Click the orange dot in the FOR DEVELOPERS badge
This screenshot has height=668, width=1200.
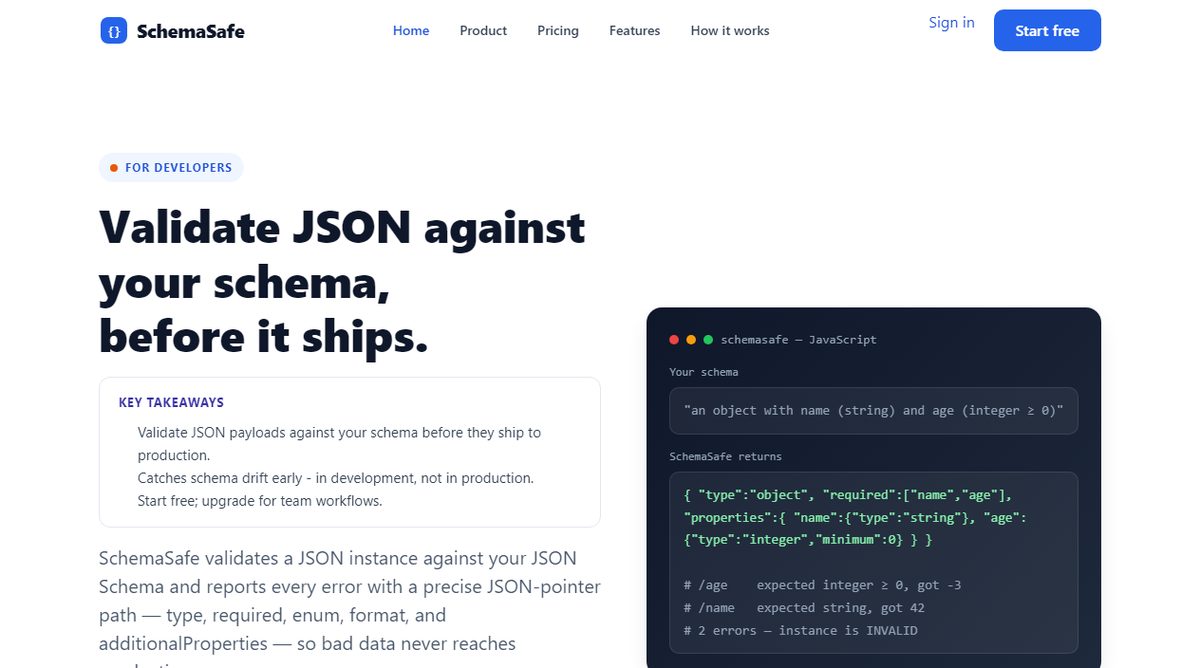pyautogui.click(x=114, y=168)
